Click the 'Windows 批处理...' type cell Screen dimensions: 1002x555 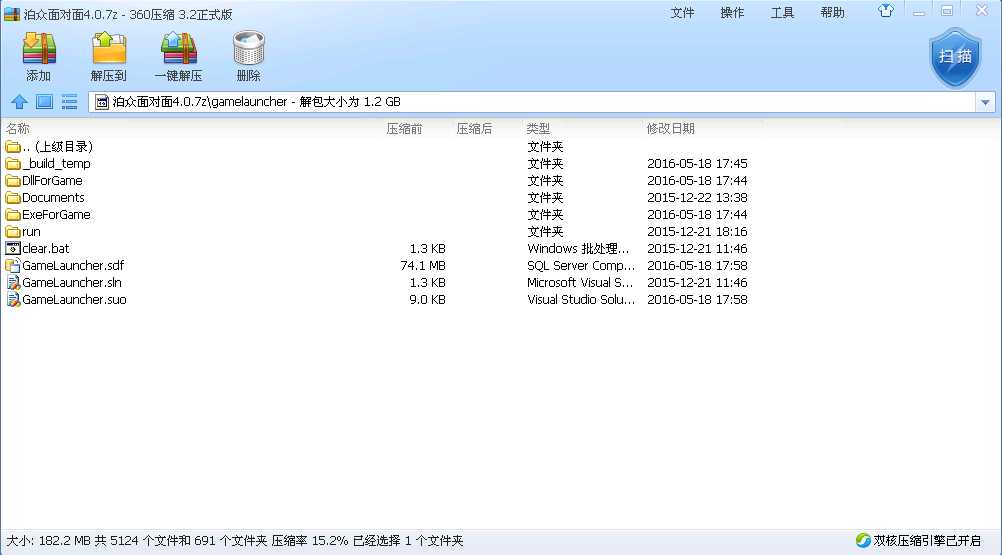tap(578, 248)
